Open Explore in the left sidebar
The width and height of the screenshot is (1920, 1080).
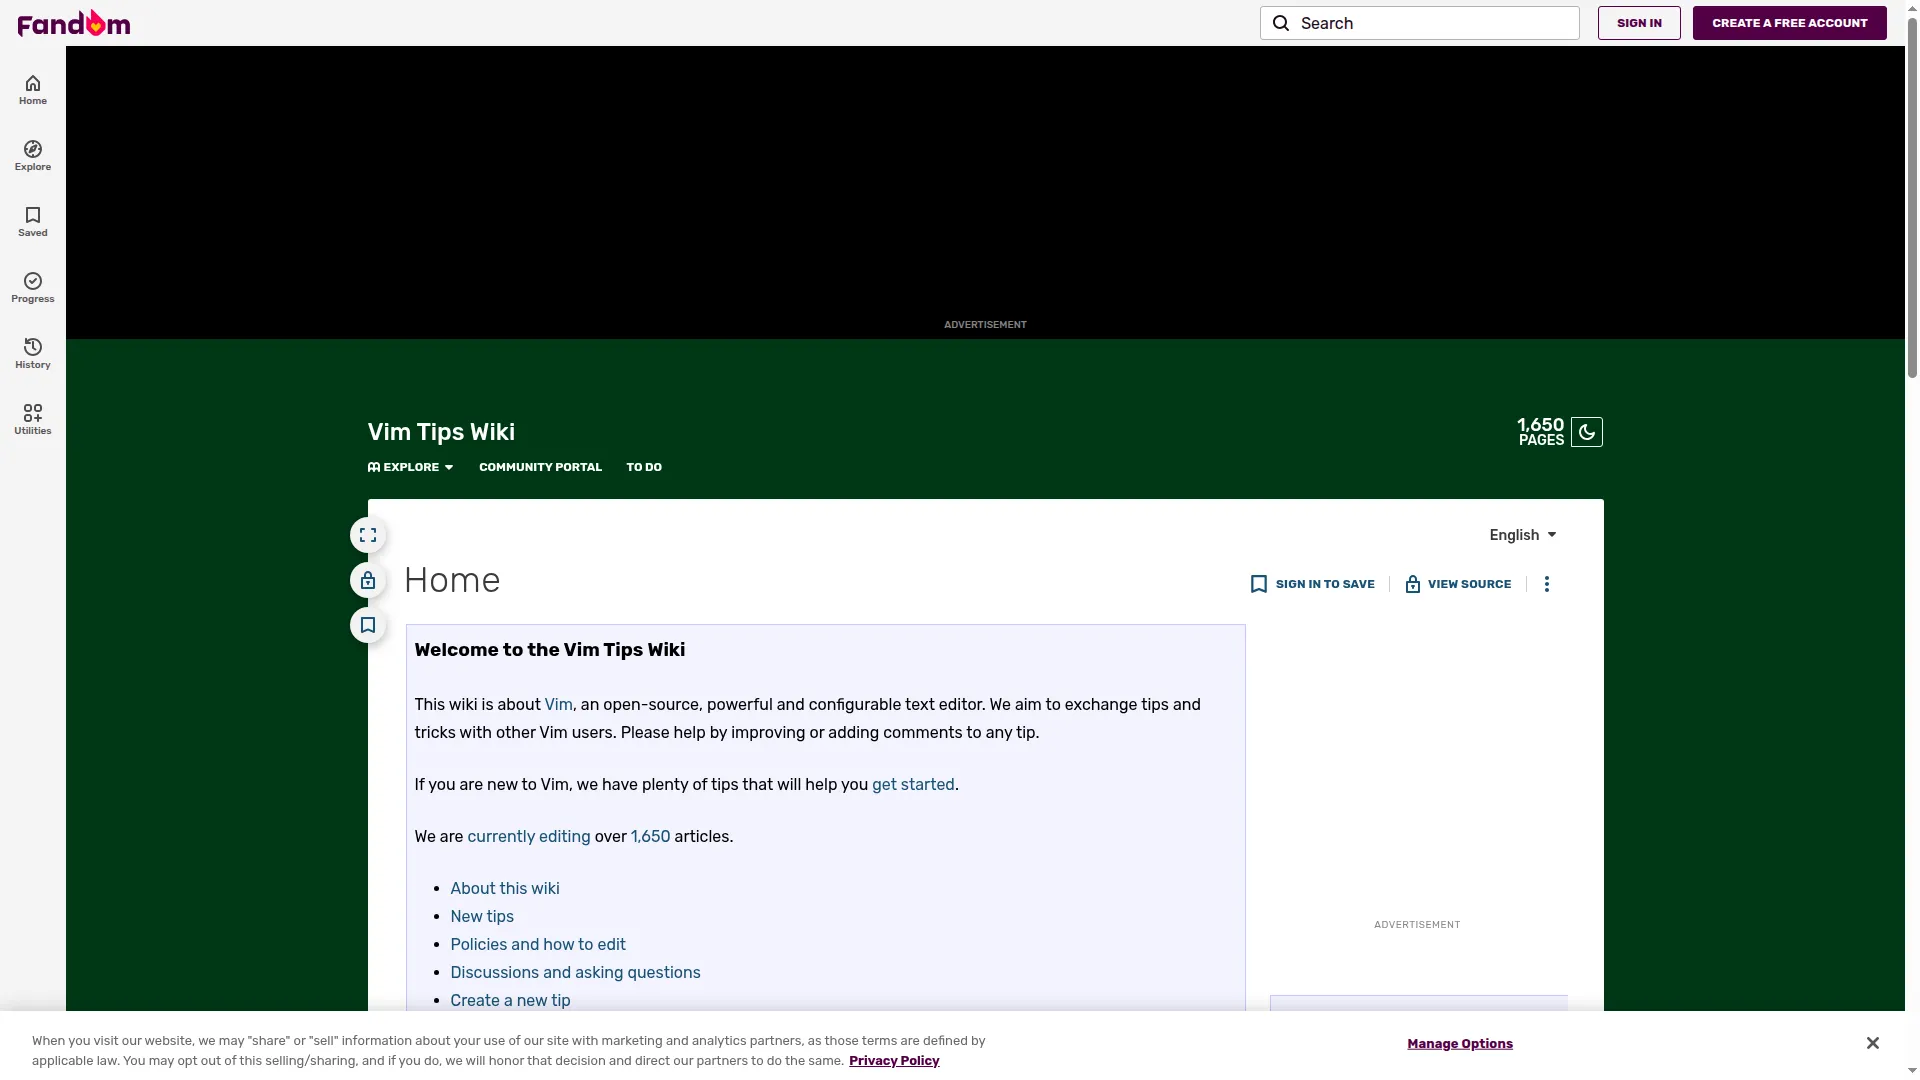(x=33, y=156)
